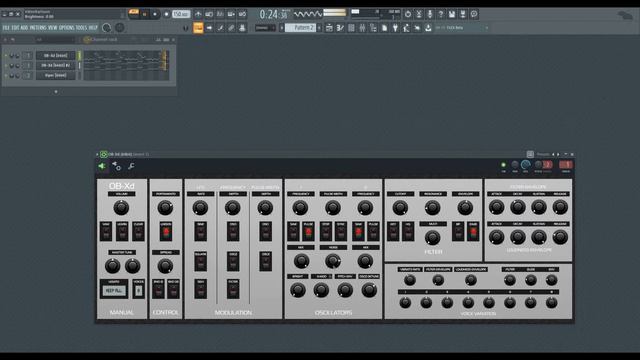Toggle oscillator 1 Pulse switch lit red
640x360 pixels.
point(308,232)
